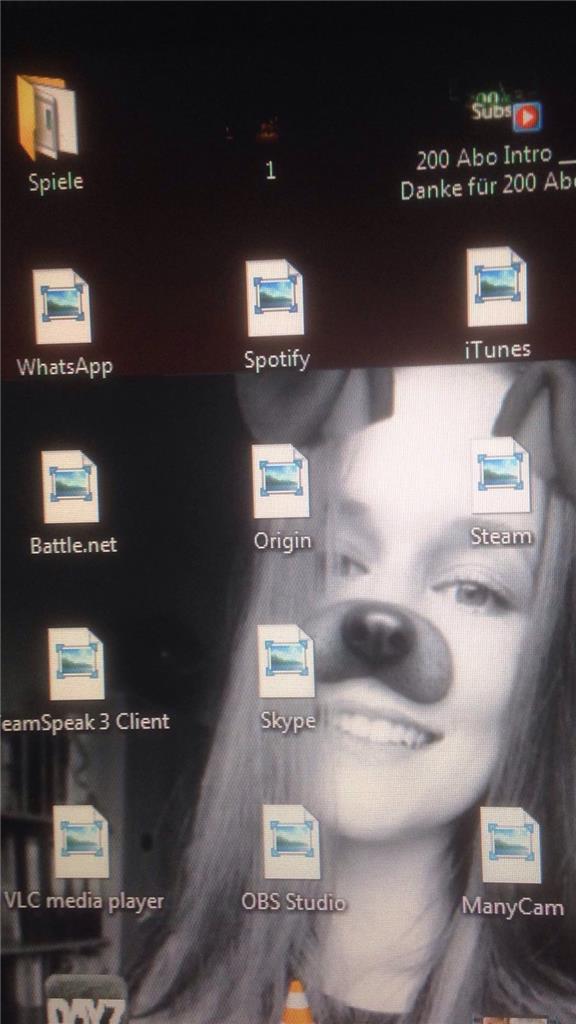The width and height of the screenshot is (576, 1024).
Task: Select the DayZ icon at the bottom
Action: coord(86,1000)
